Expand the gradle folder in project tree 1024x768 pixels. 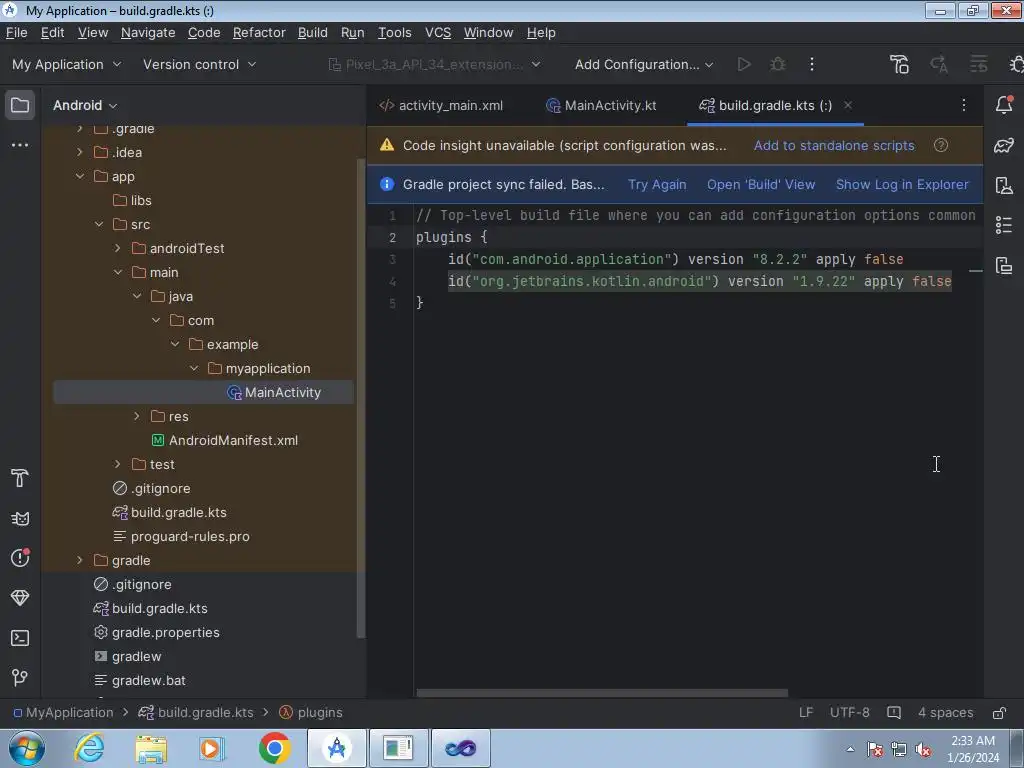click(x=80, y=560)
